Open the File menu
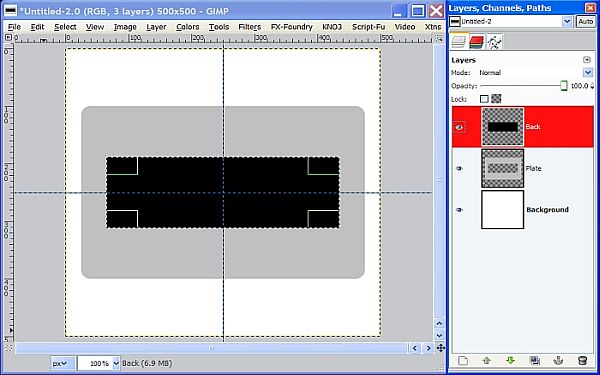Image resolution: width=600 pixels, height=375 pixels. coord(14,27)
